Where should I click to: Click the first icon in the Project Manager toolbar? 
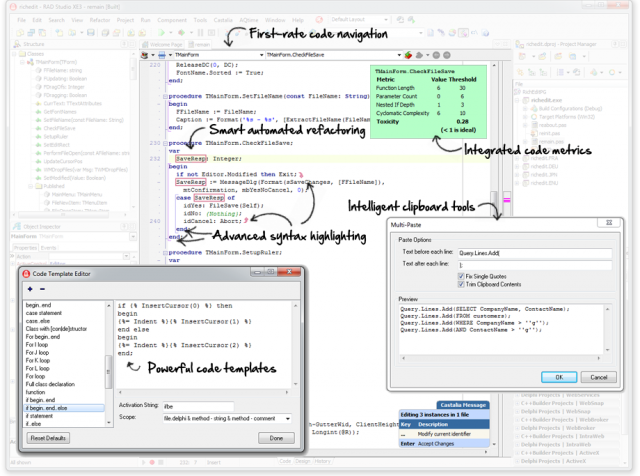point(522,56)
